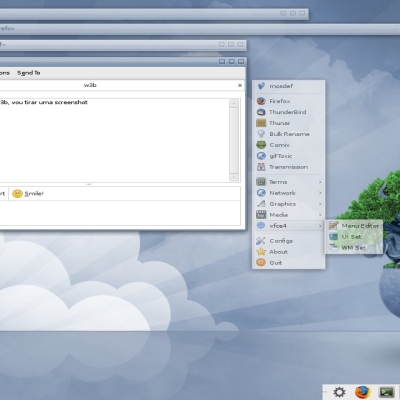Viewport: 400px width, 400px height.
Task: Open Config tools icon
Action: (x=261, y=241)
